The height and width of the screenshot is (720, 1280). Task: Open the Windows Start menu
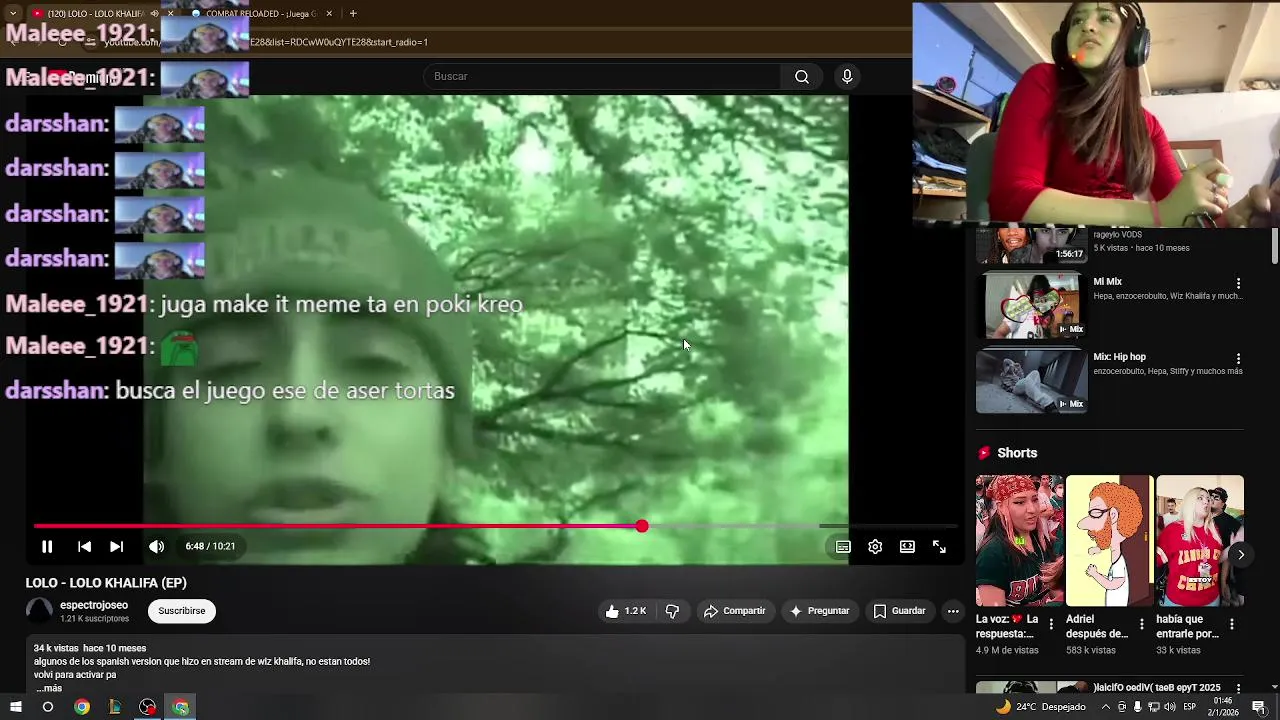pos(14,707)
